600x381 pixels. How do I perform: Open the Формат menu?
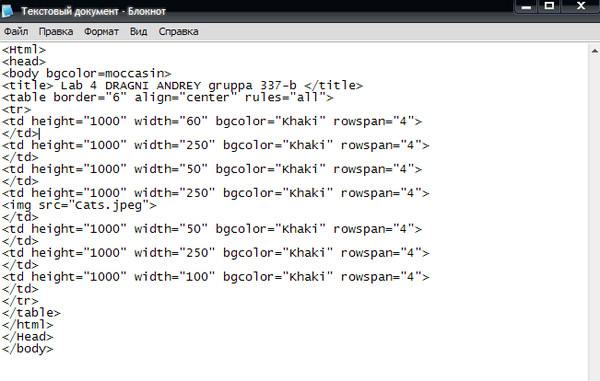101,31
